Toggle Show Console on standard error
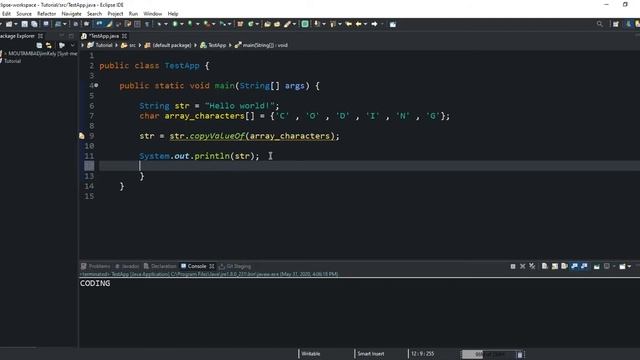This screenshot has width=640, height=360. tap(584, 267)
